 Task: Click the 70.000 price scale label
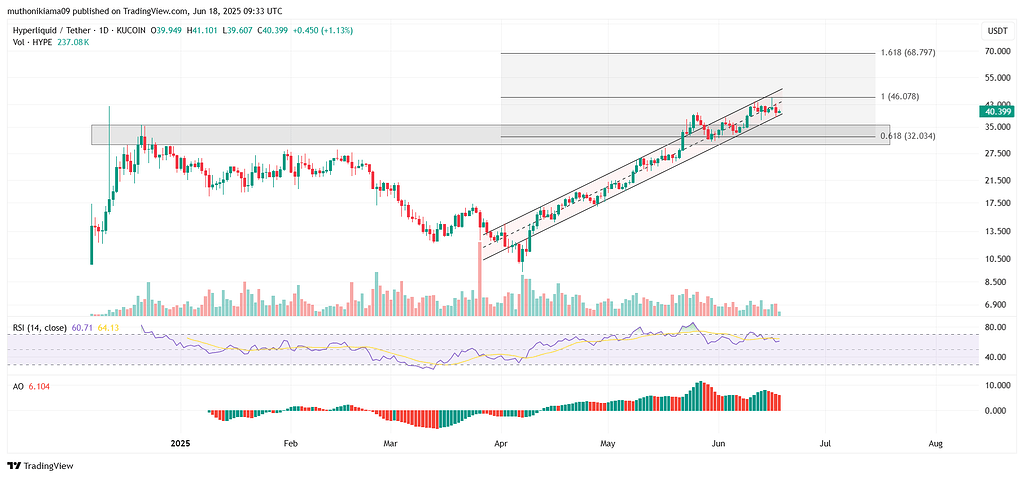[x=997, y=52]
